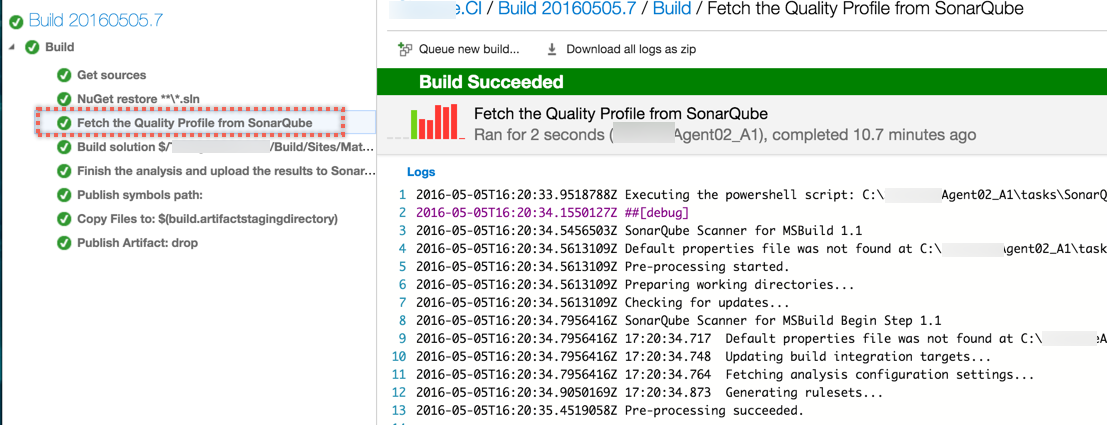This screenshot has width=1107, height=425.
Task: Click the Build Succeeded status banner
Action: tap(742, 82)
